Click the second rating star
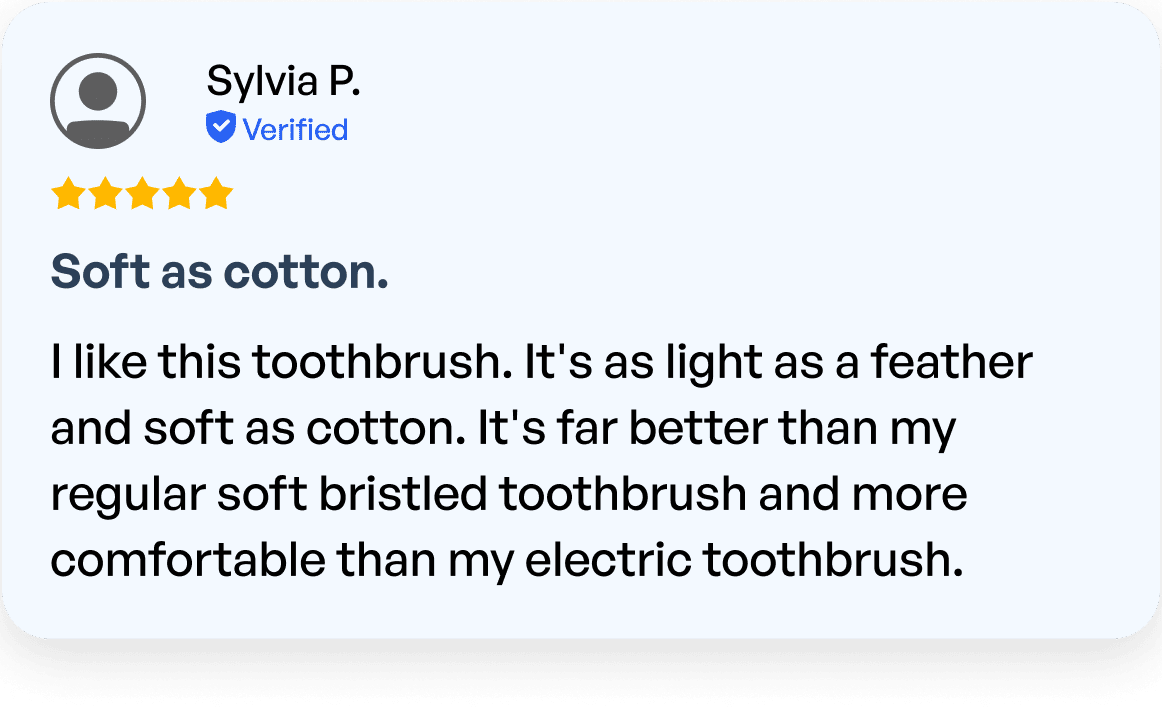1162x718 pixels. (x=105, y=194)
